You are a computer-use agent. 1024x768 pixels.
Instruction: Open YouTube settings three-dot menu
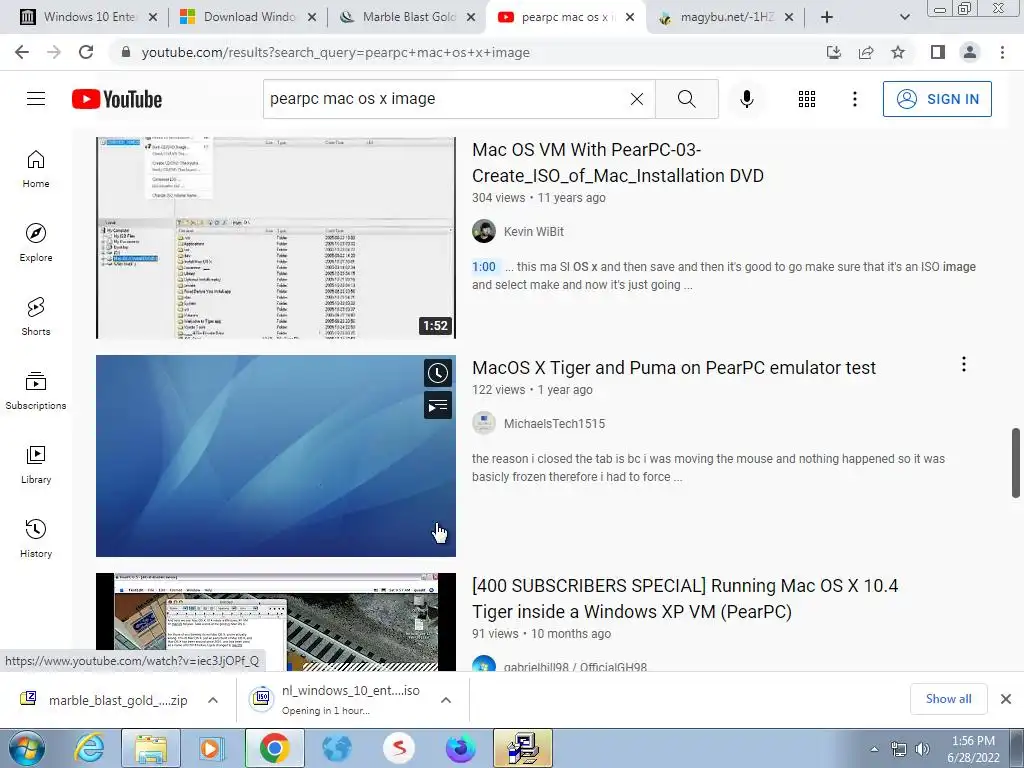point(854,99)
